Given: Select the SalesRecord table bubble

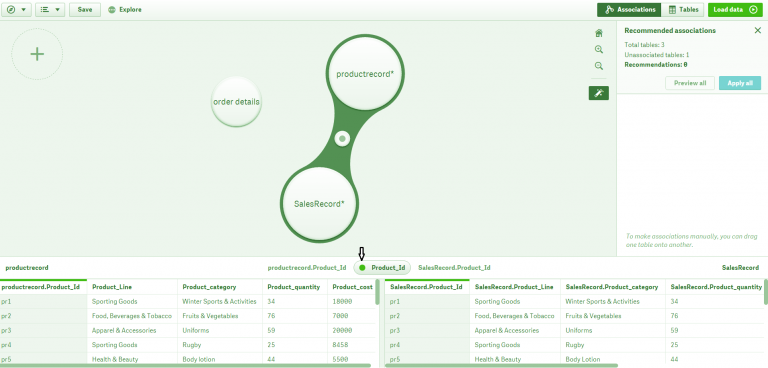Looking at the screenshot, I should [319, 204].
